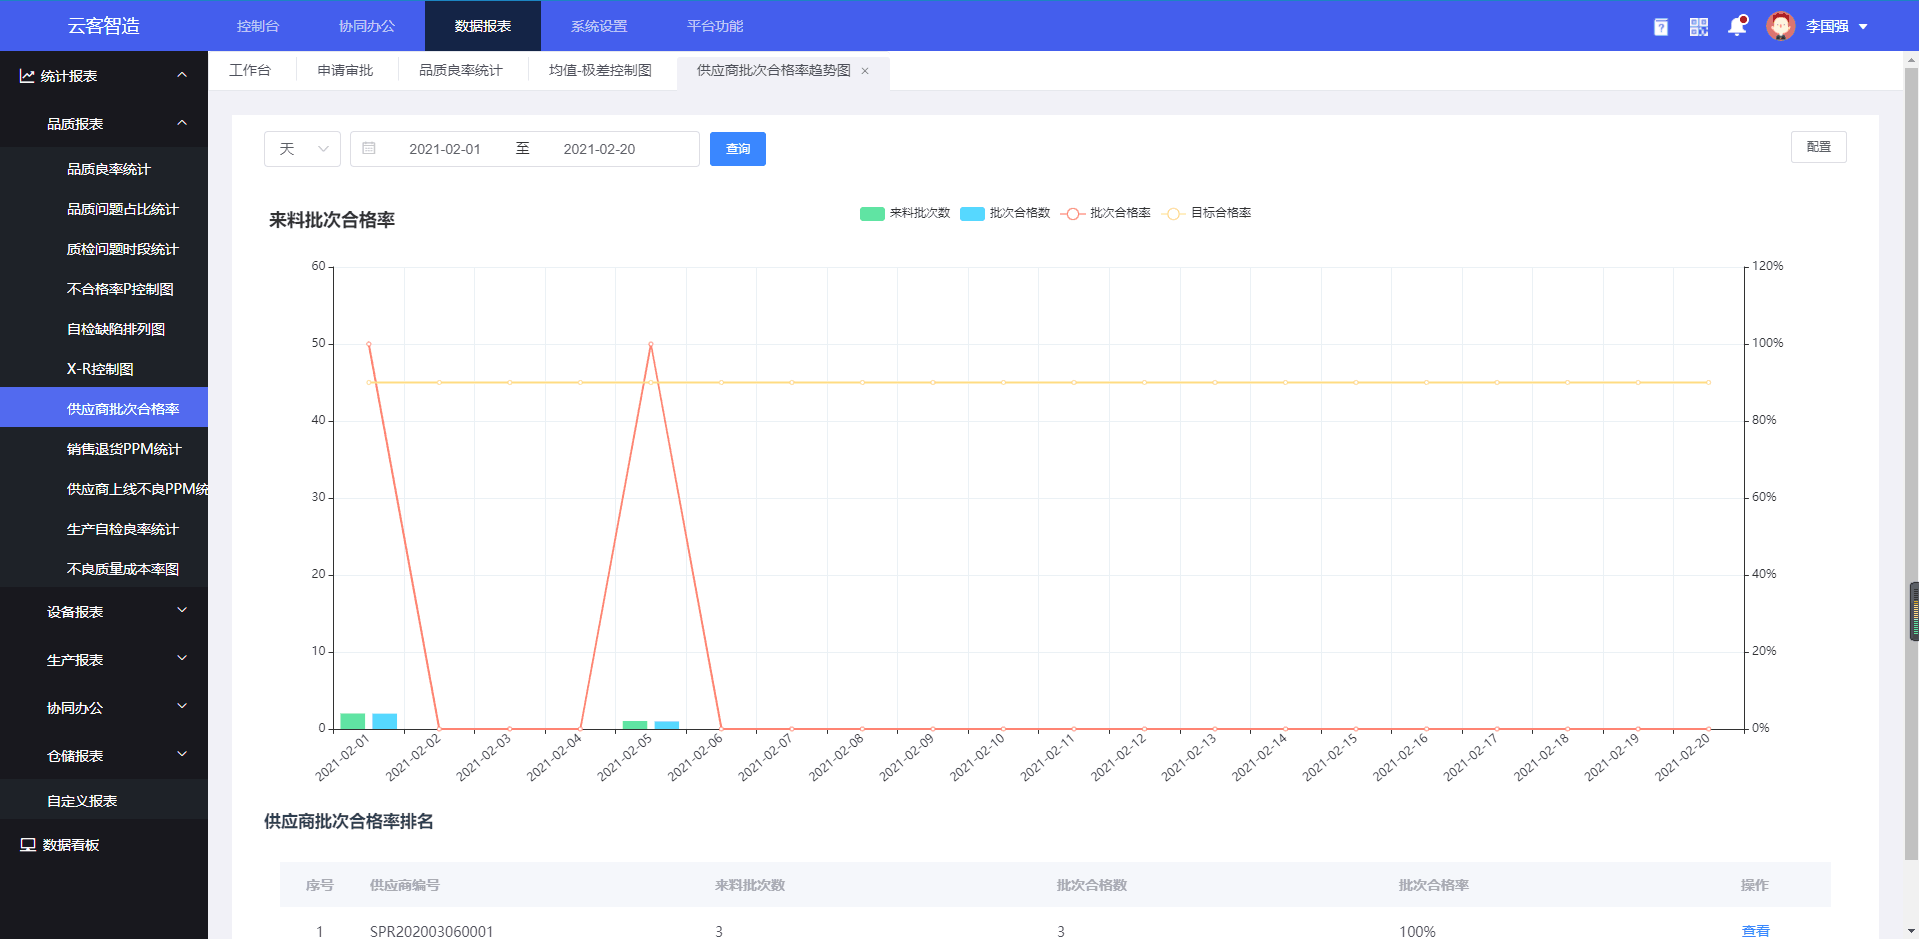
Task: Click the calendar icon in date range field
Action: pos(369,149)
